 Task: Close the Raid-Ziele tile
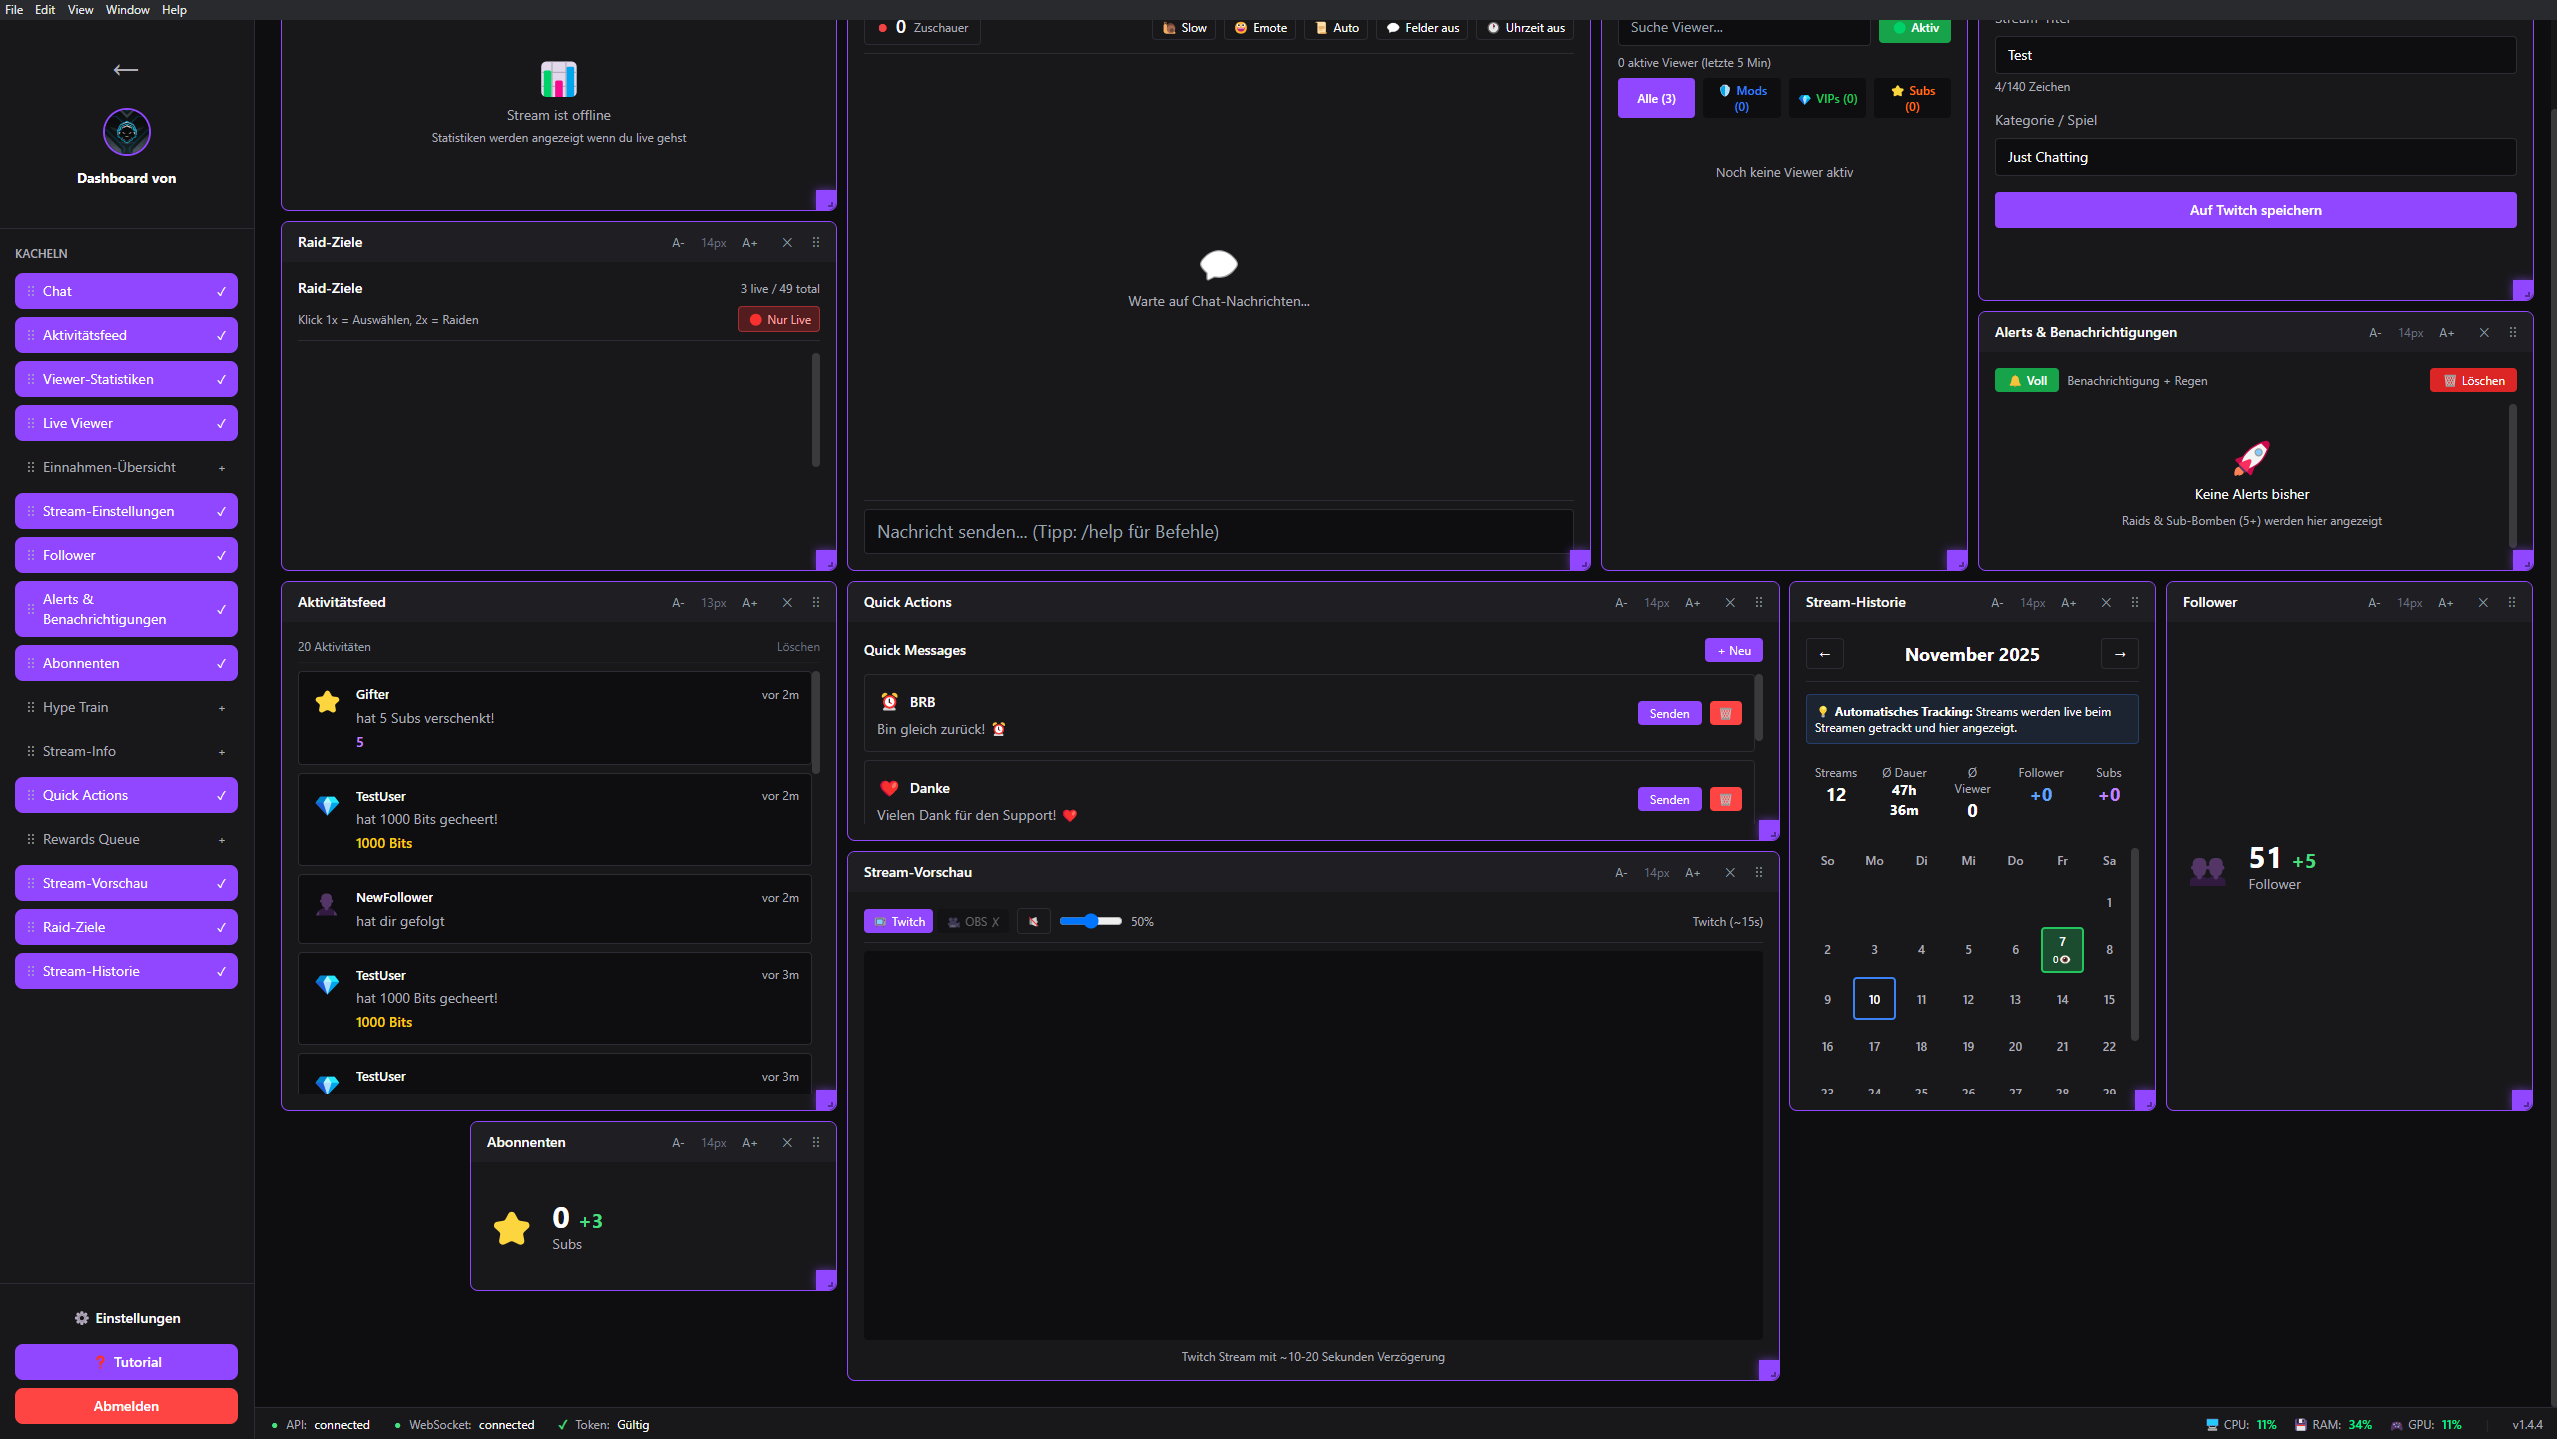click(787, 243)
